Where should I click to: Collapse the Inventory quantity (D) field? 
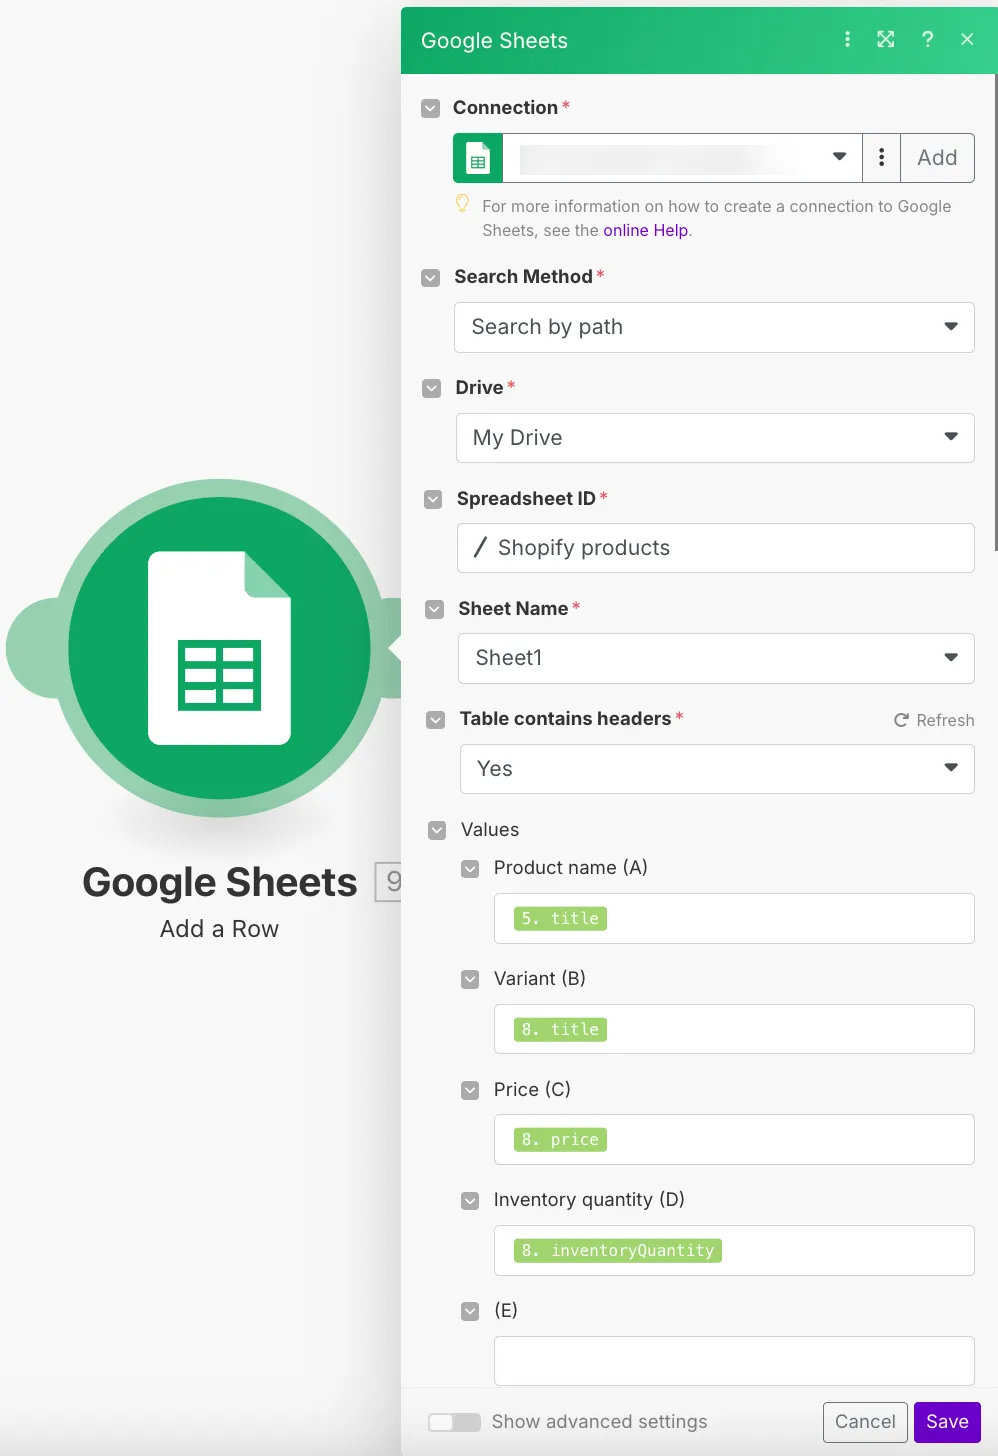(470, 1200)
